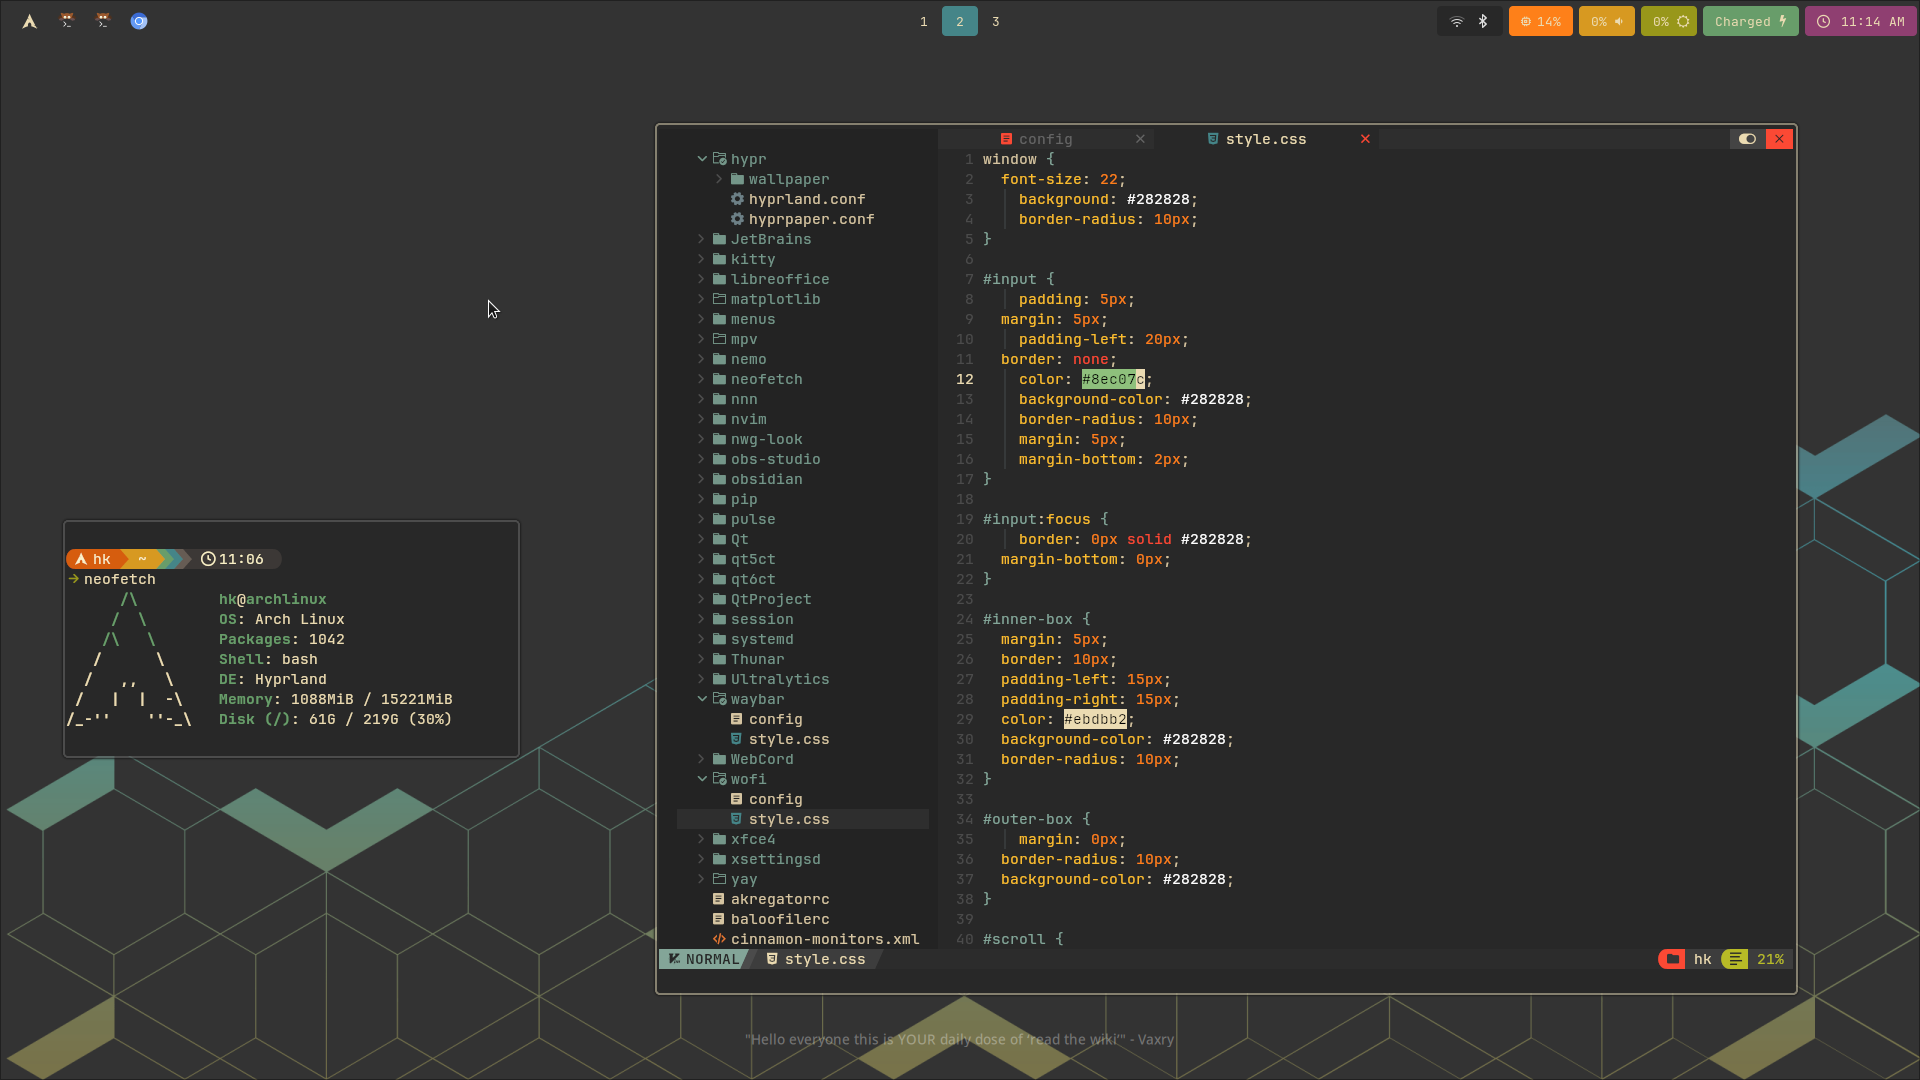This screenshot has height=1080, width=1920.
Task: Click the Wi-Fi status icon
Action: [x=1457, y=21]
